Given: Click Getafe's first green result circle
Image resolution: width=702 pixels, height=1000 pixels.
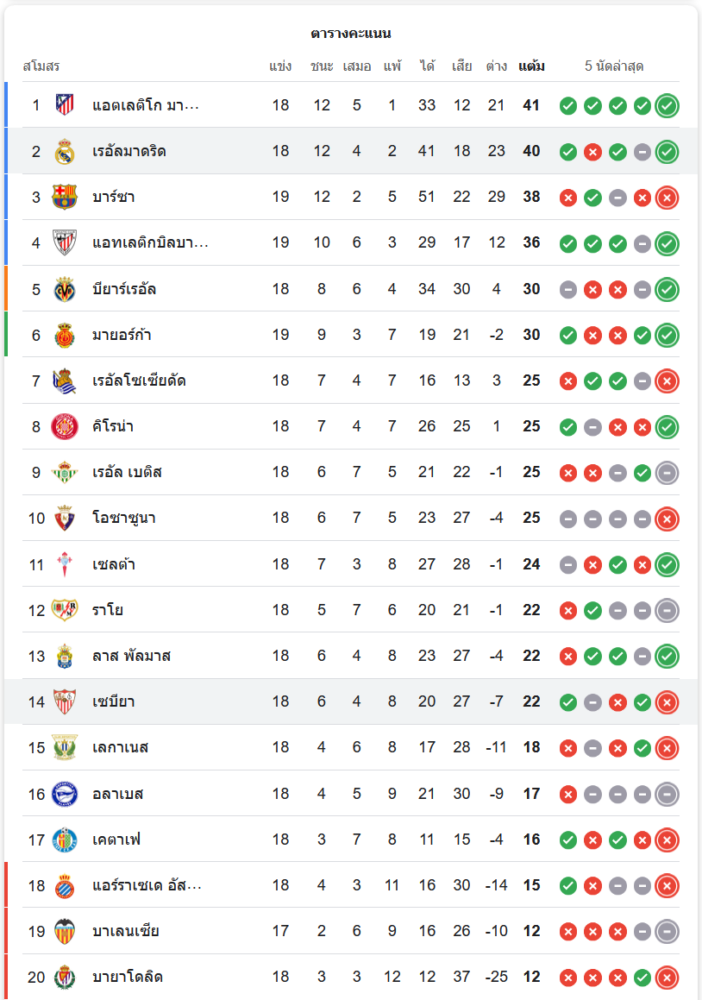Looking at the screenshot, I should pos(568,839).
